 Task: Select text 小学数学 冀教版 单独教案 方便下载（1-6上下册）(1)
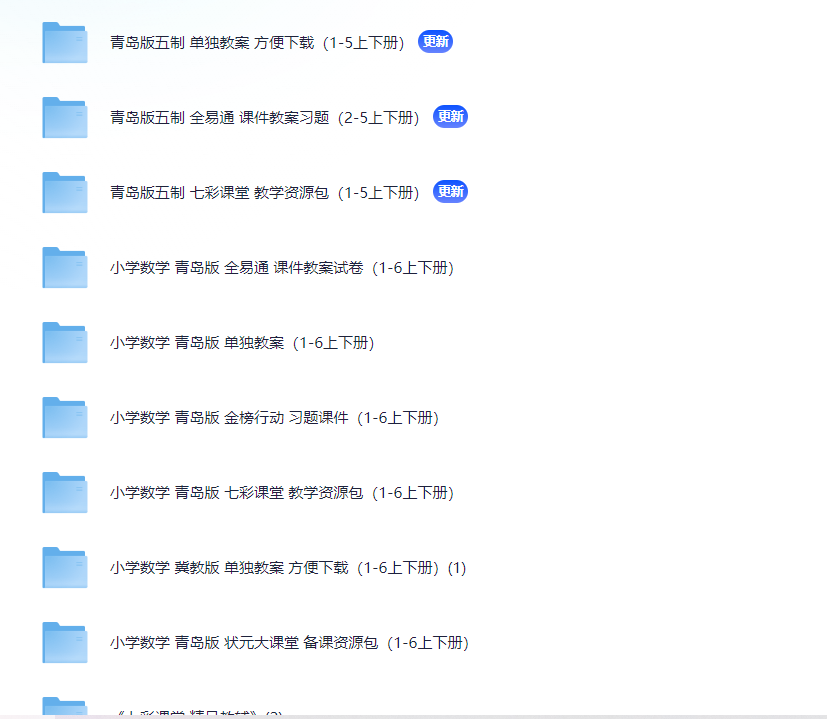288,567
